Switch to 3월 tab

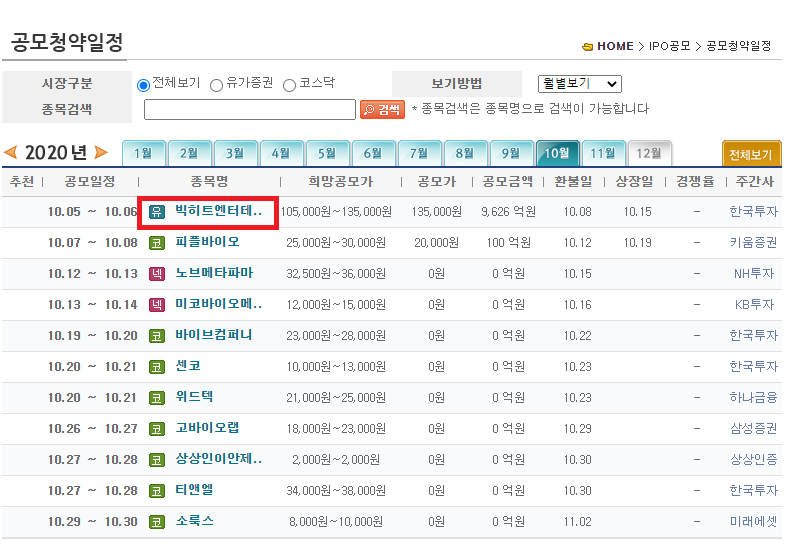click(x=235, y=153)
